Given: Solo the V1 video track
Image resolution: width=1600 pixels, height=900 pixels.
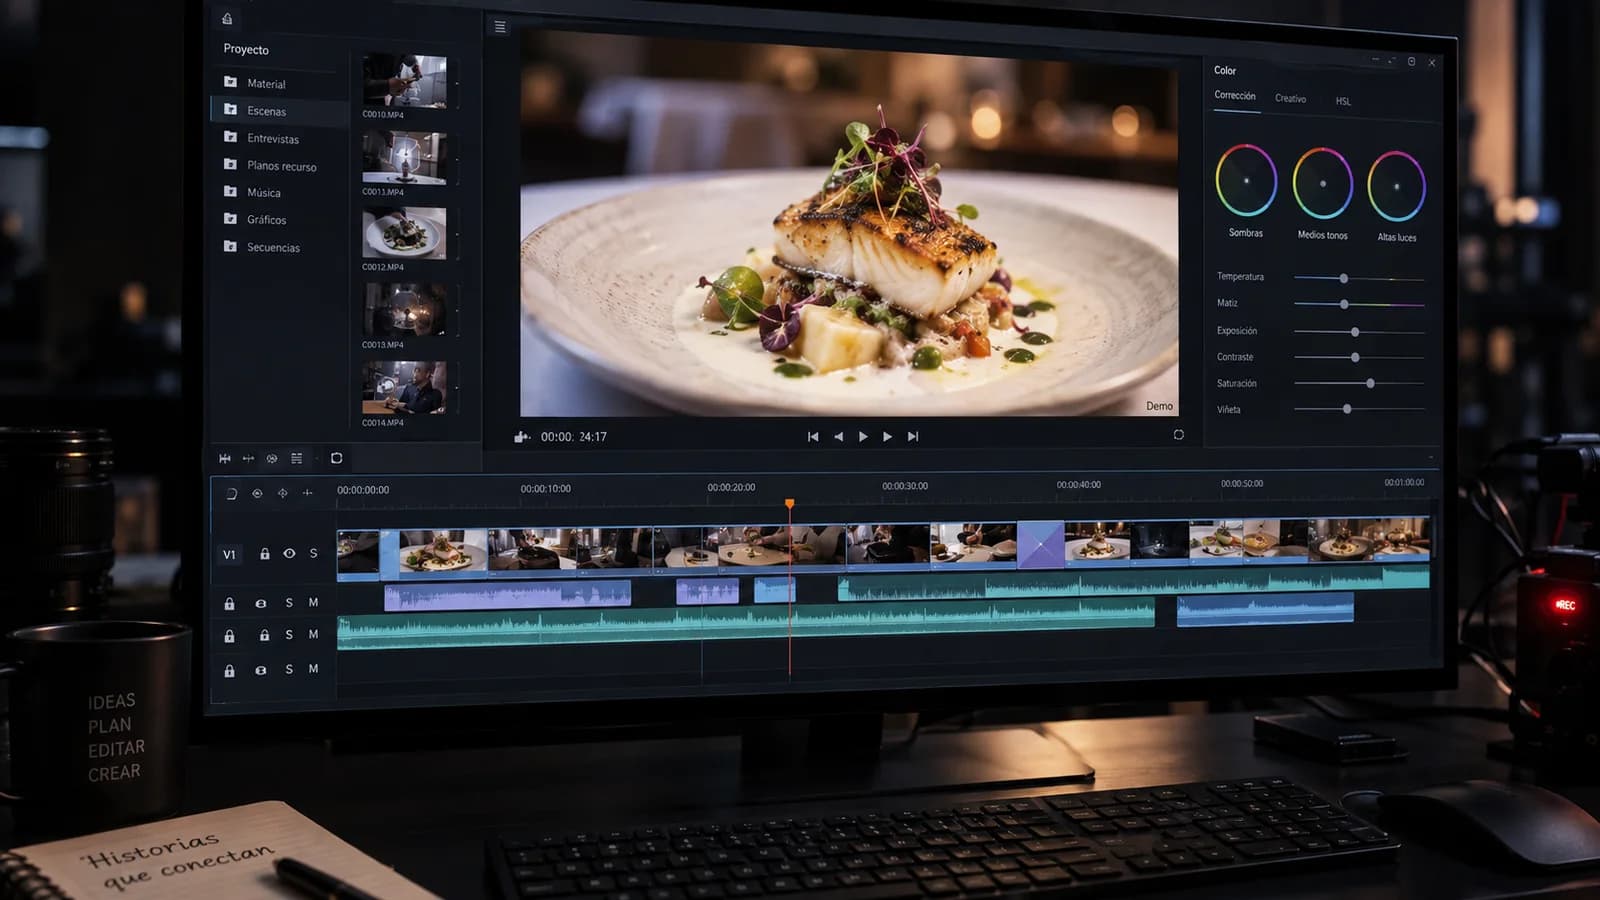Looking at the screenshot, I should point(313,553).
